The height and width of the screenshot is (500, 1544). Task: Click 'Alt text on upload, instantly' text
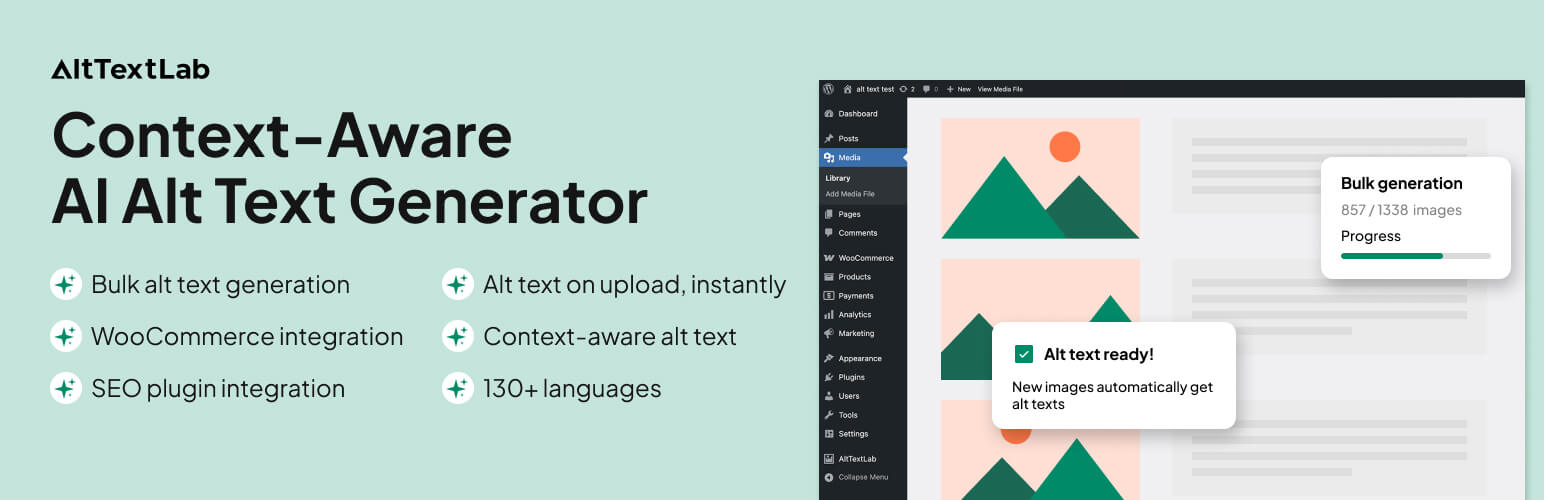[x=635, y=285]
